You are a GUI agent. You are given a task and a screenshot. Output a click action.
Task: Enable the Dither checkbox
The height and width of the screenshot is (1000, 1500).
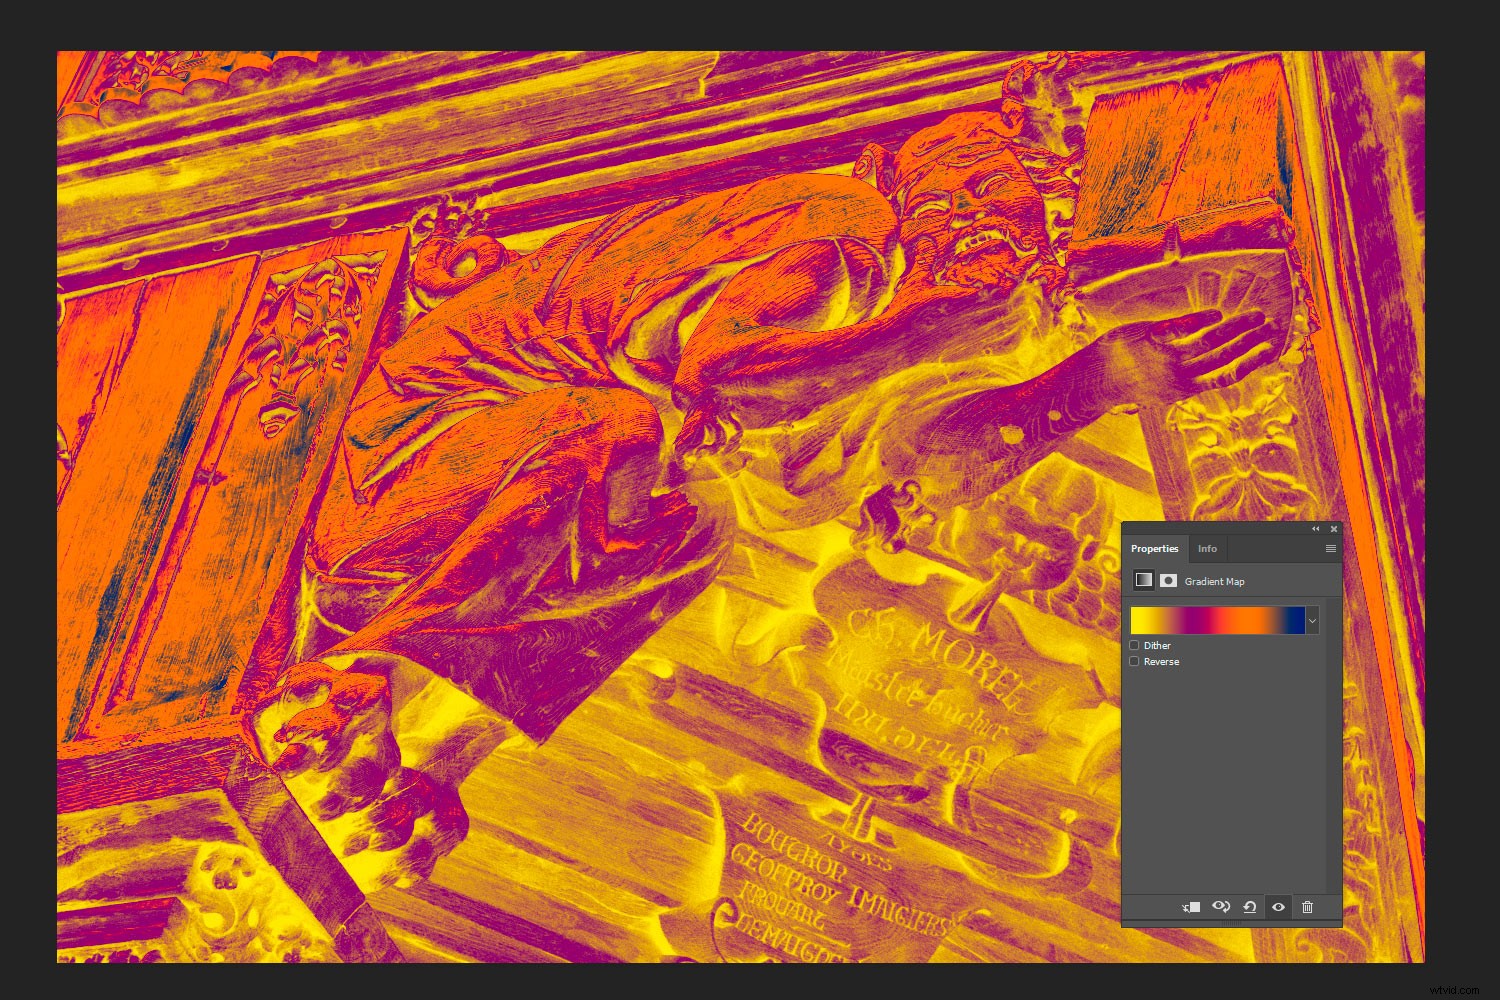click(x=1135, y=646)
